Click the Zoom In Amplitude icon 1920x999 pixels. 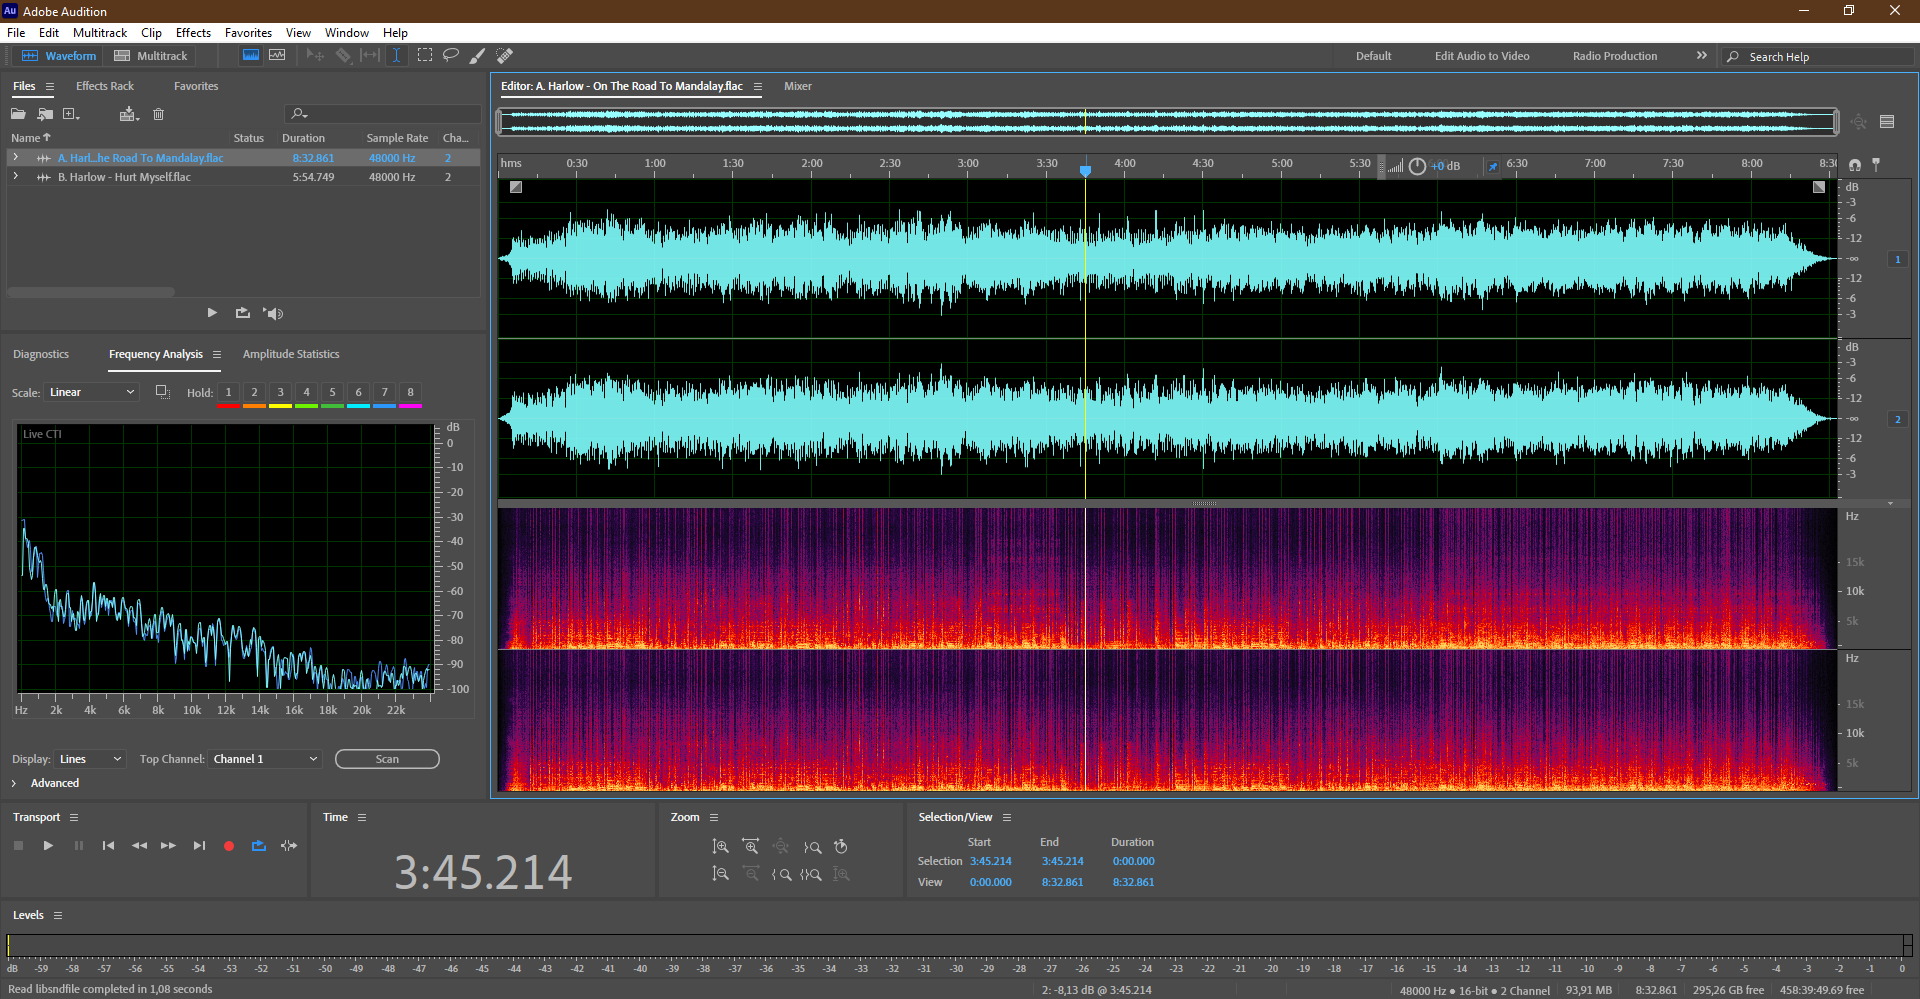[720, 846]
